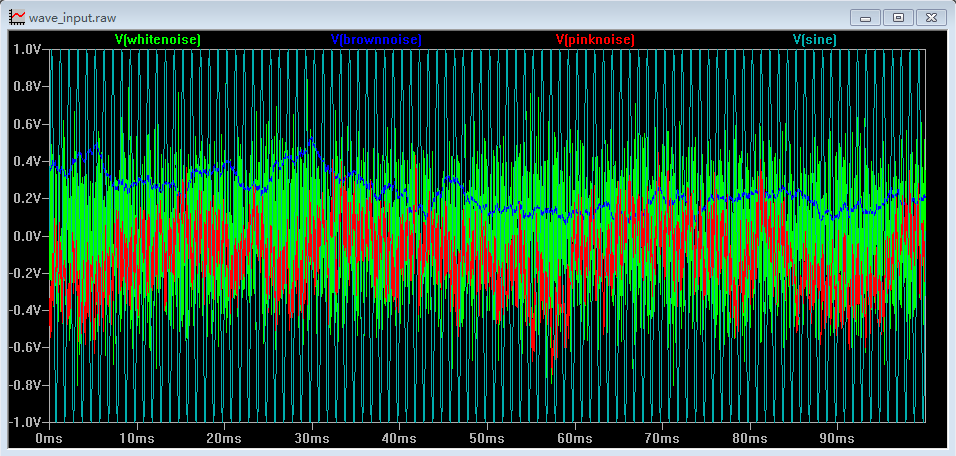Click the -1.0V vertical axis label
The height and width of the screenshot is (456, 956).
(x=25, y=422)
